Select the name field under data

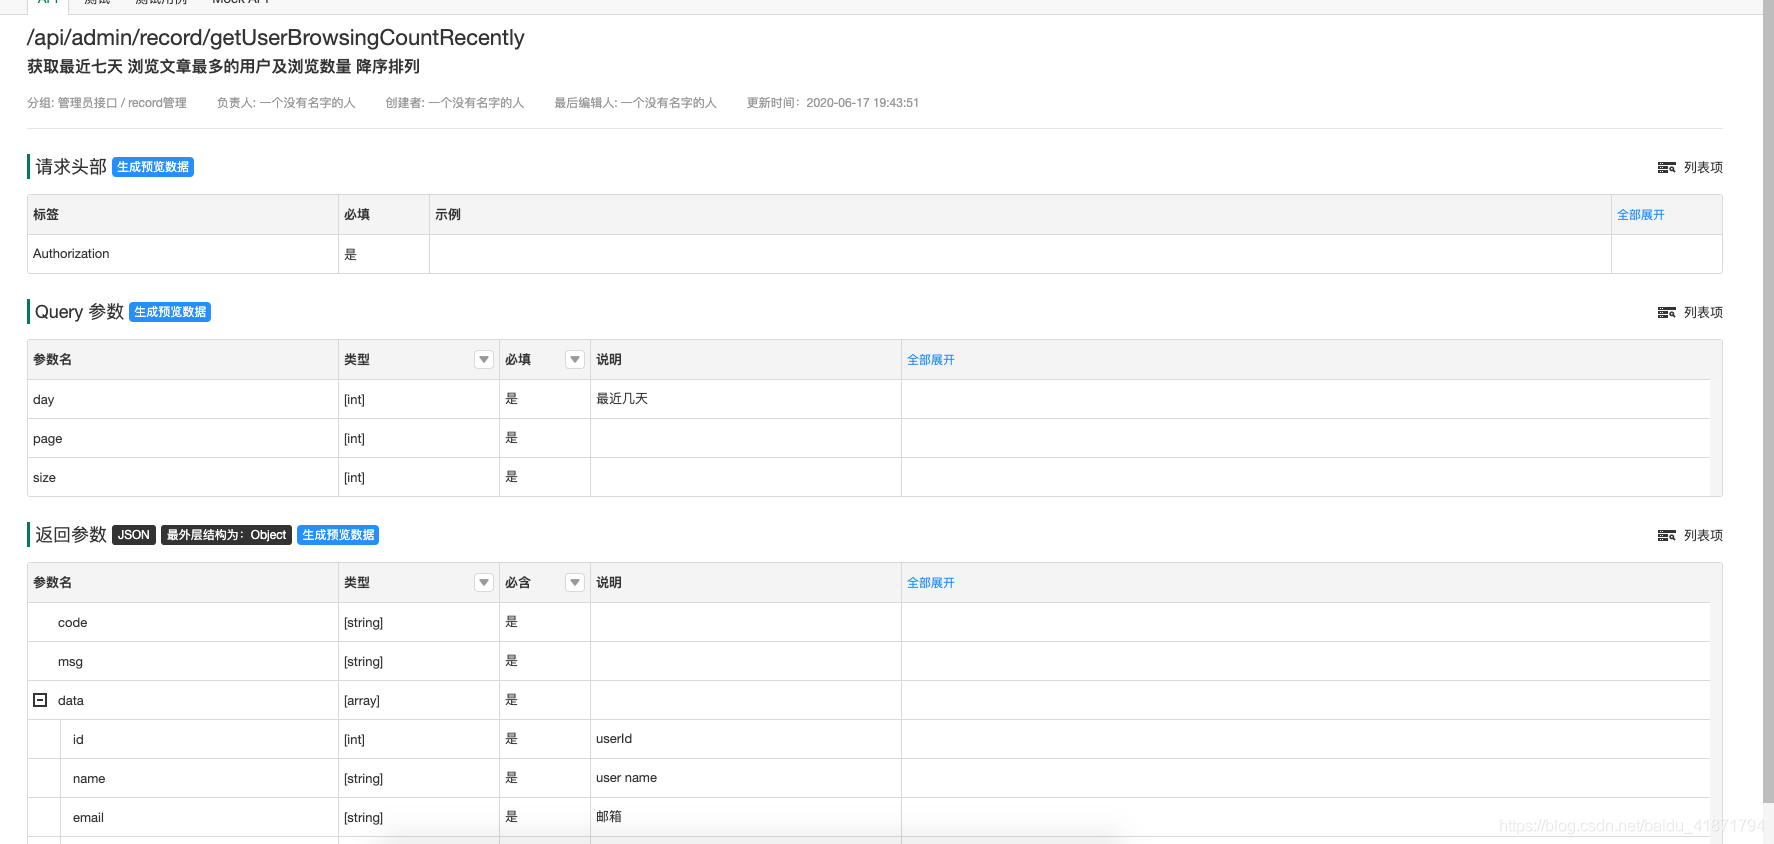89,778
